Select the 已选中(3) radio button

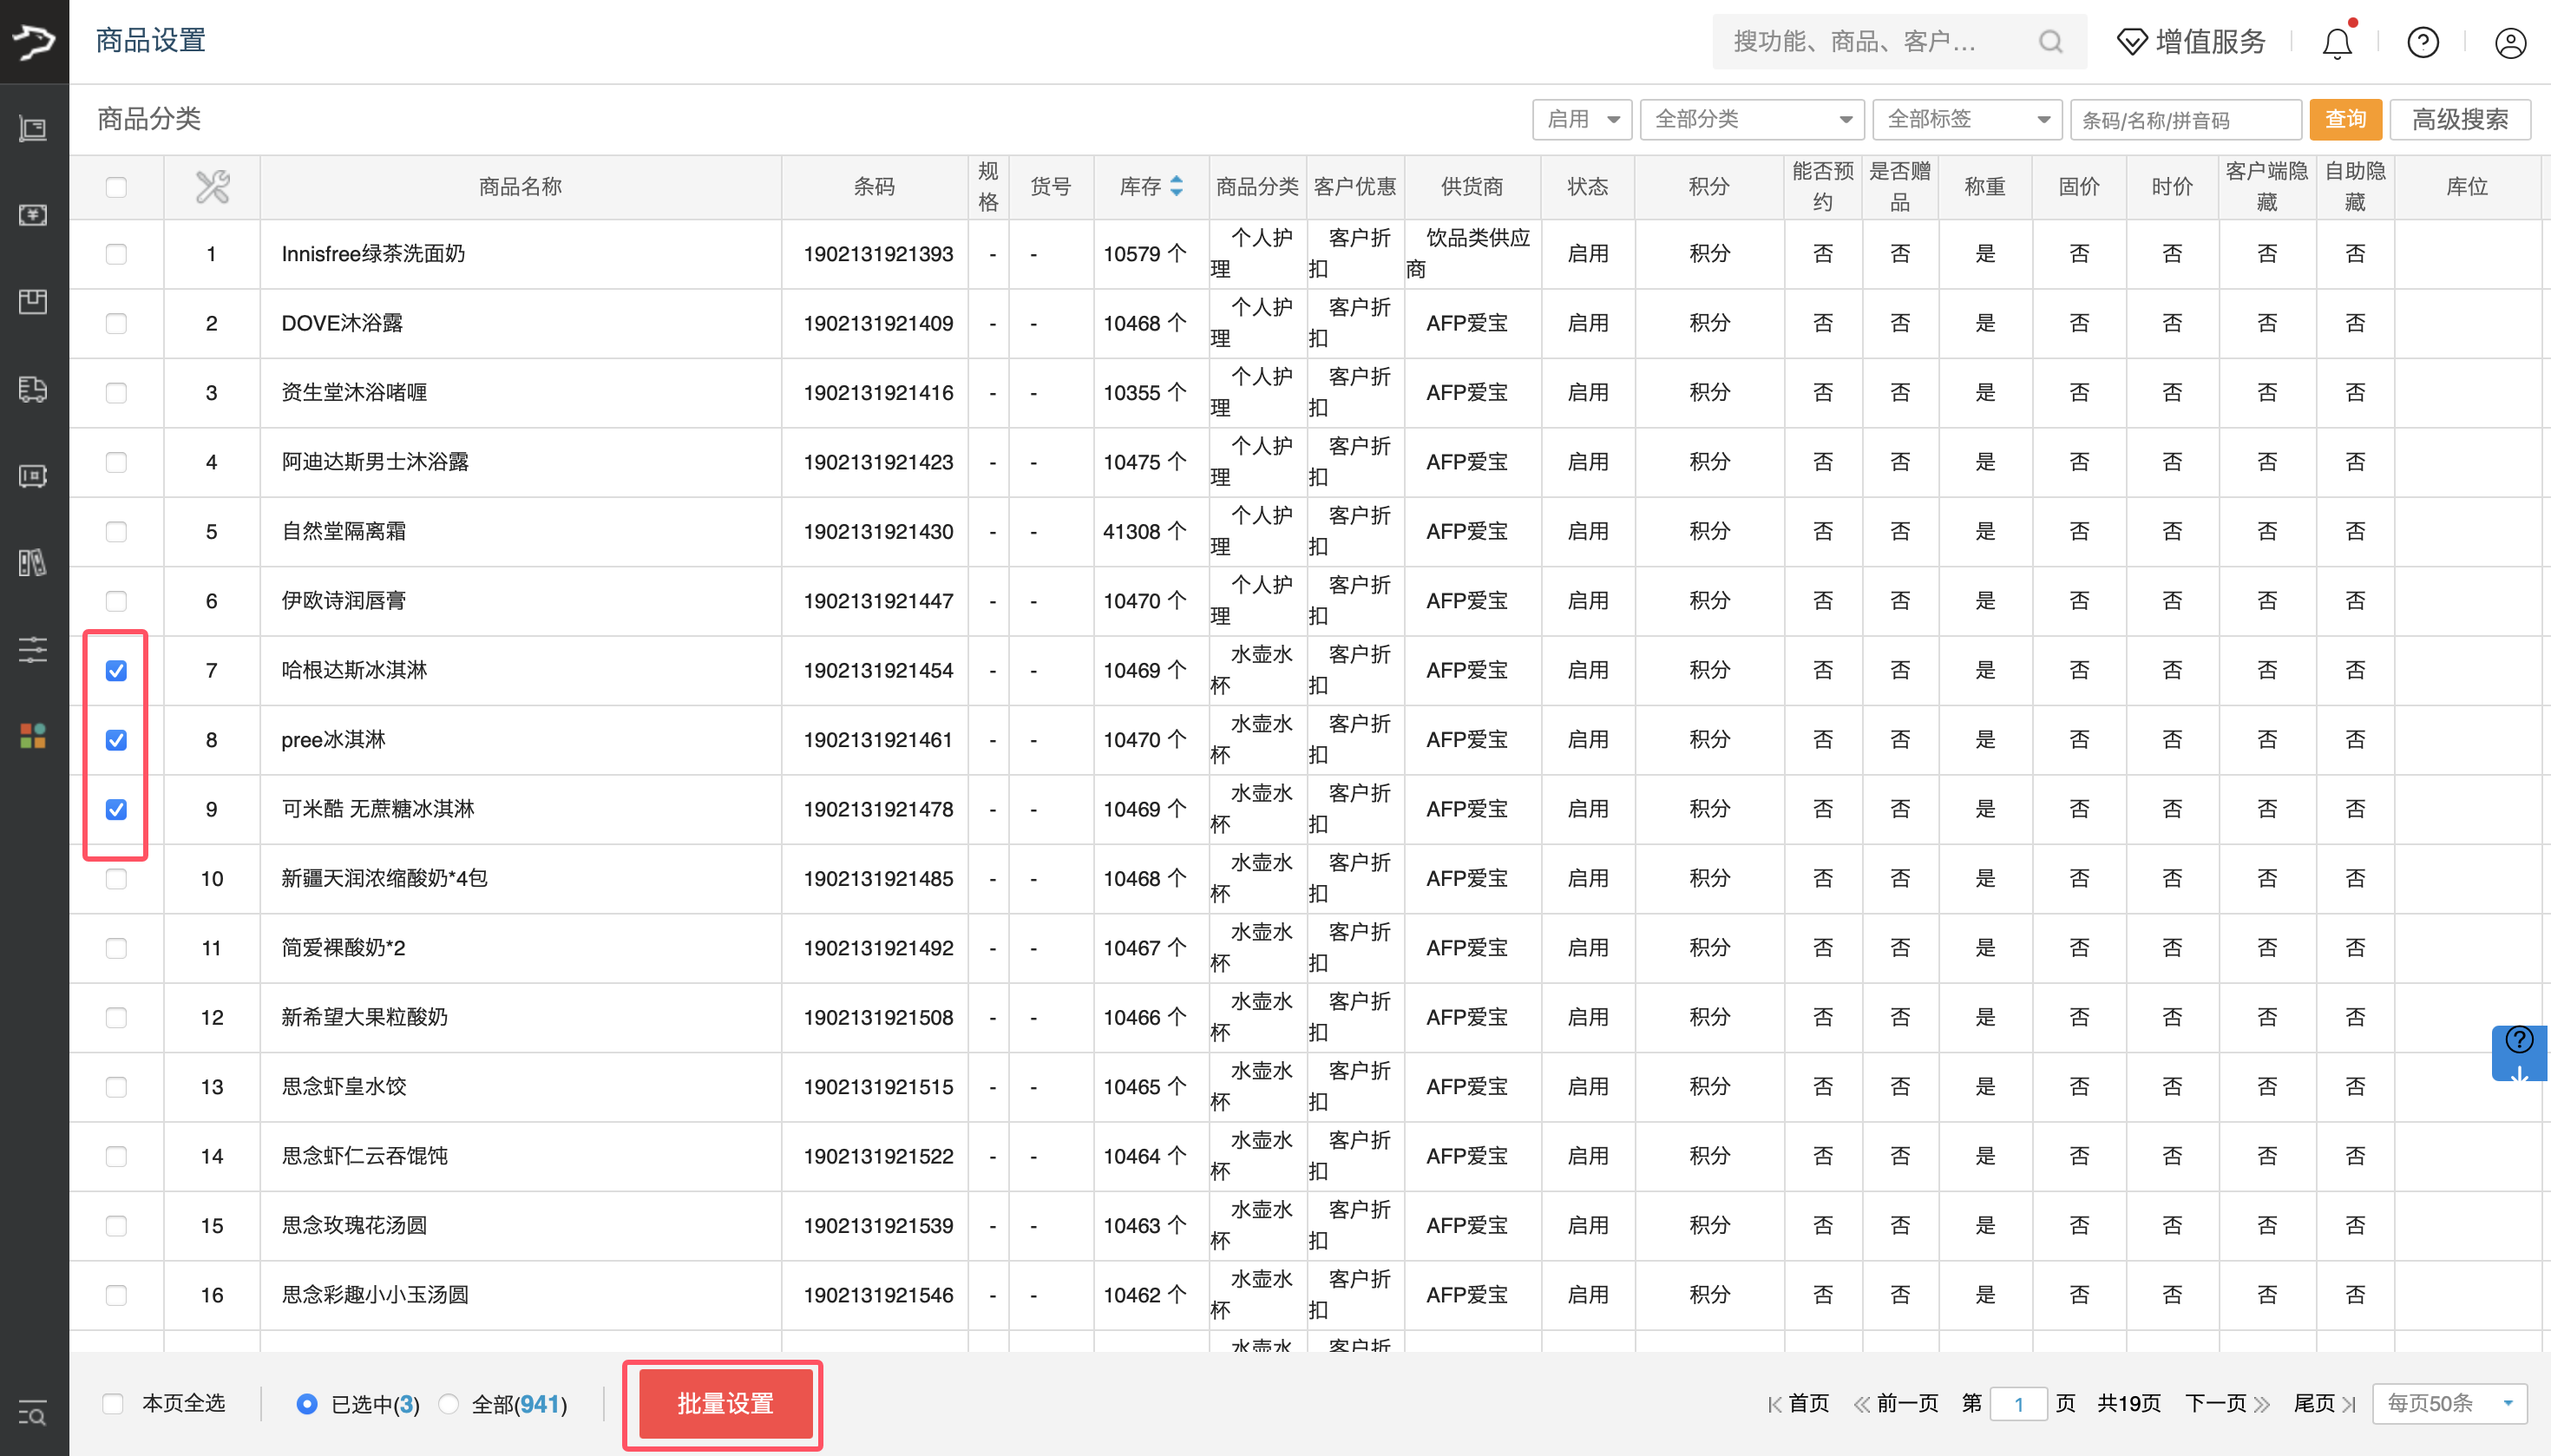pos(307,1404)
